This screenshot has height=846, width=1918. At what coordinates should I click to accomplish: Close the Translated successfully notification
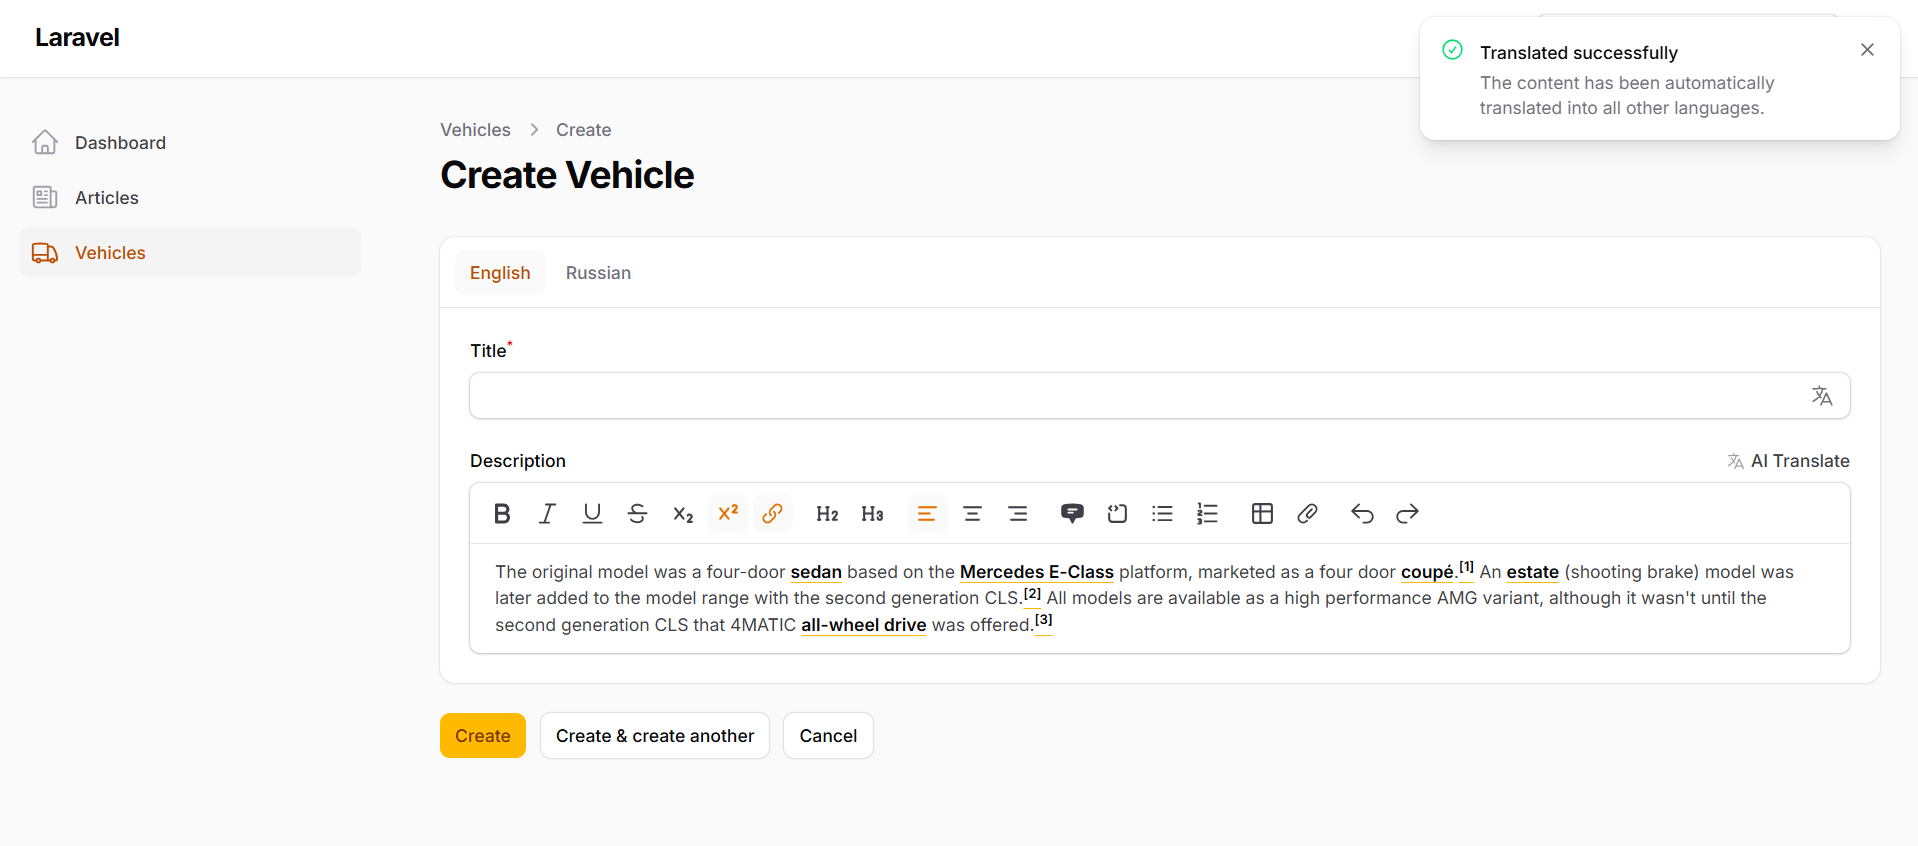(x=1867, y=50)
